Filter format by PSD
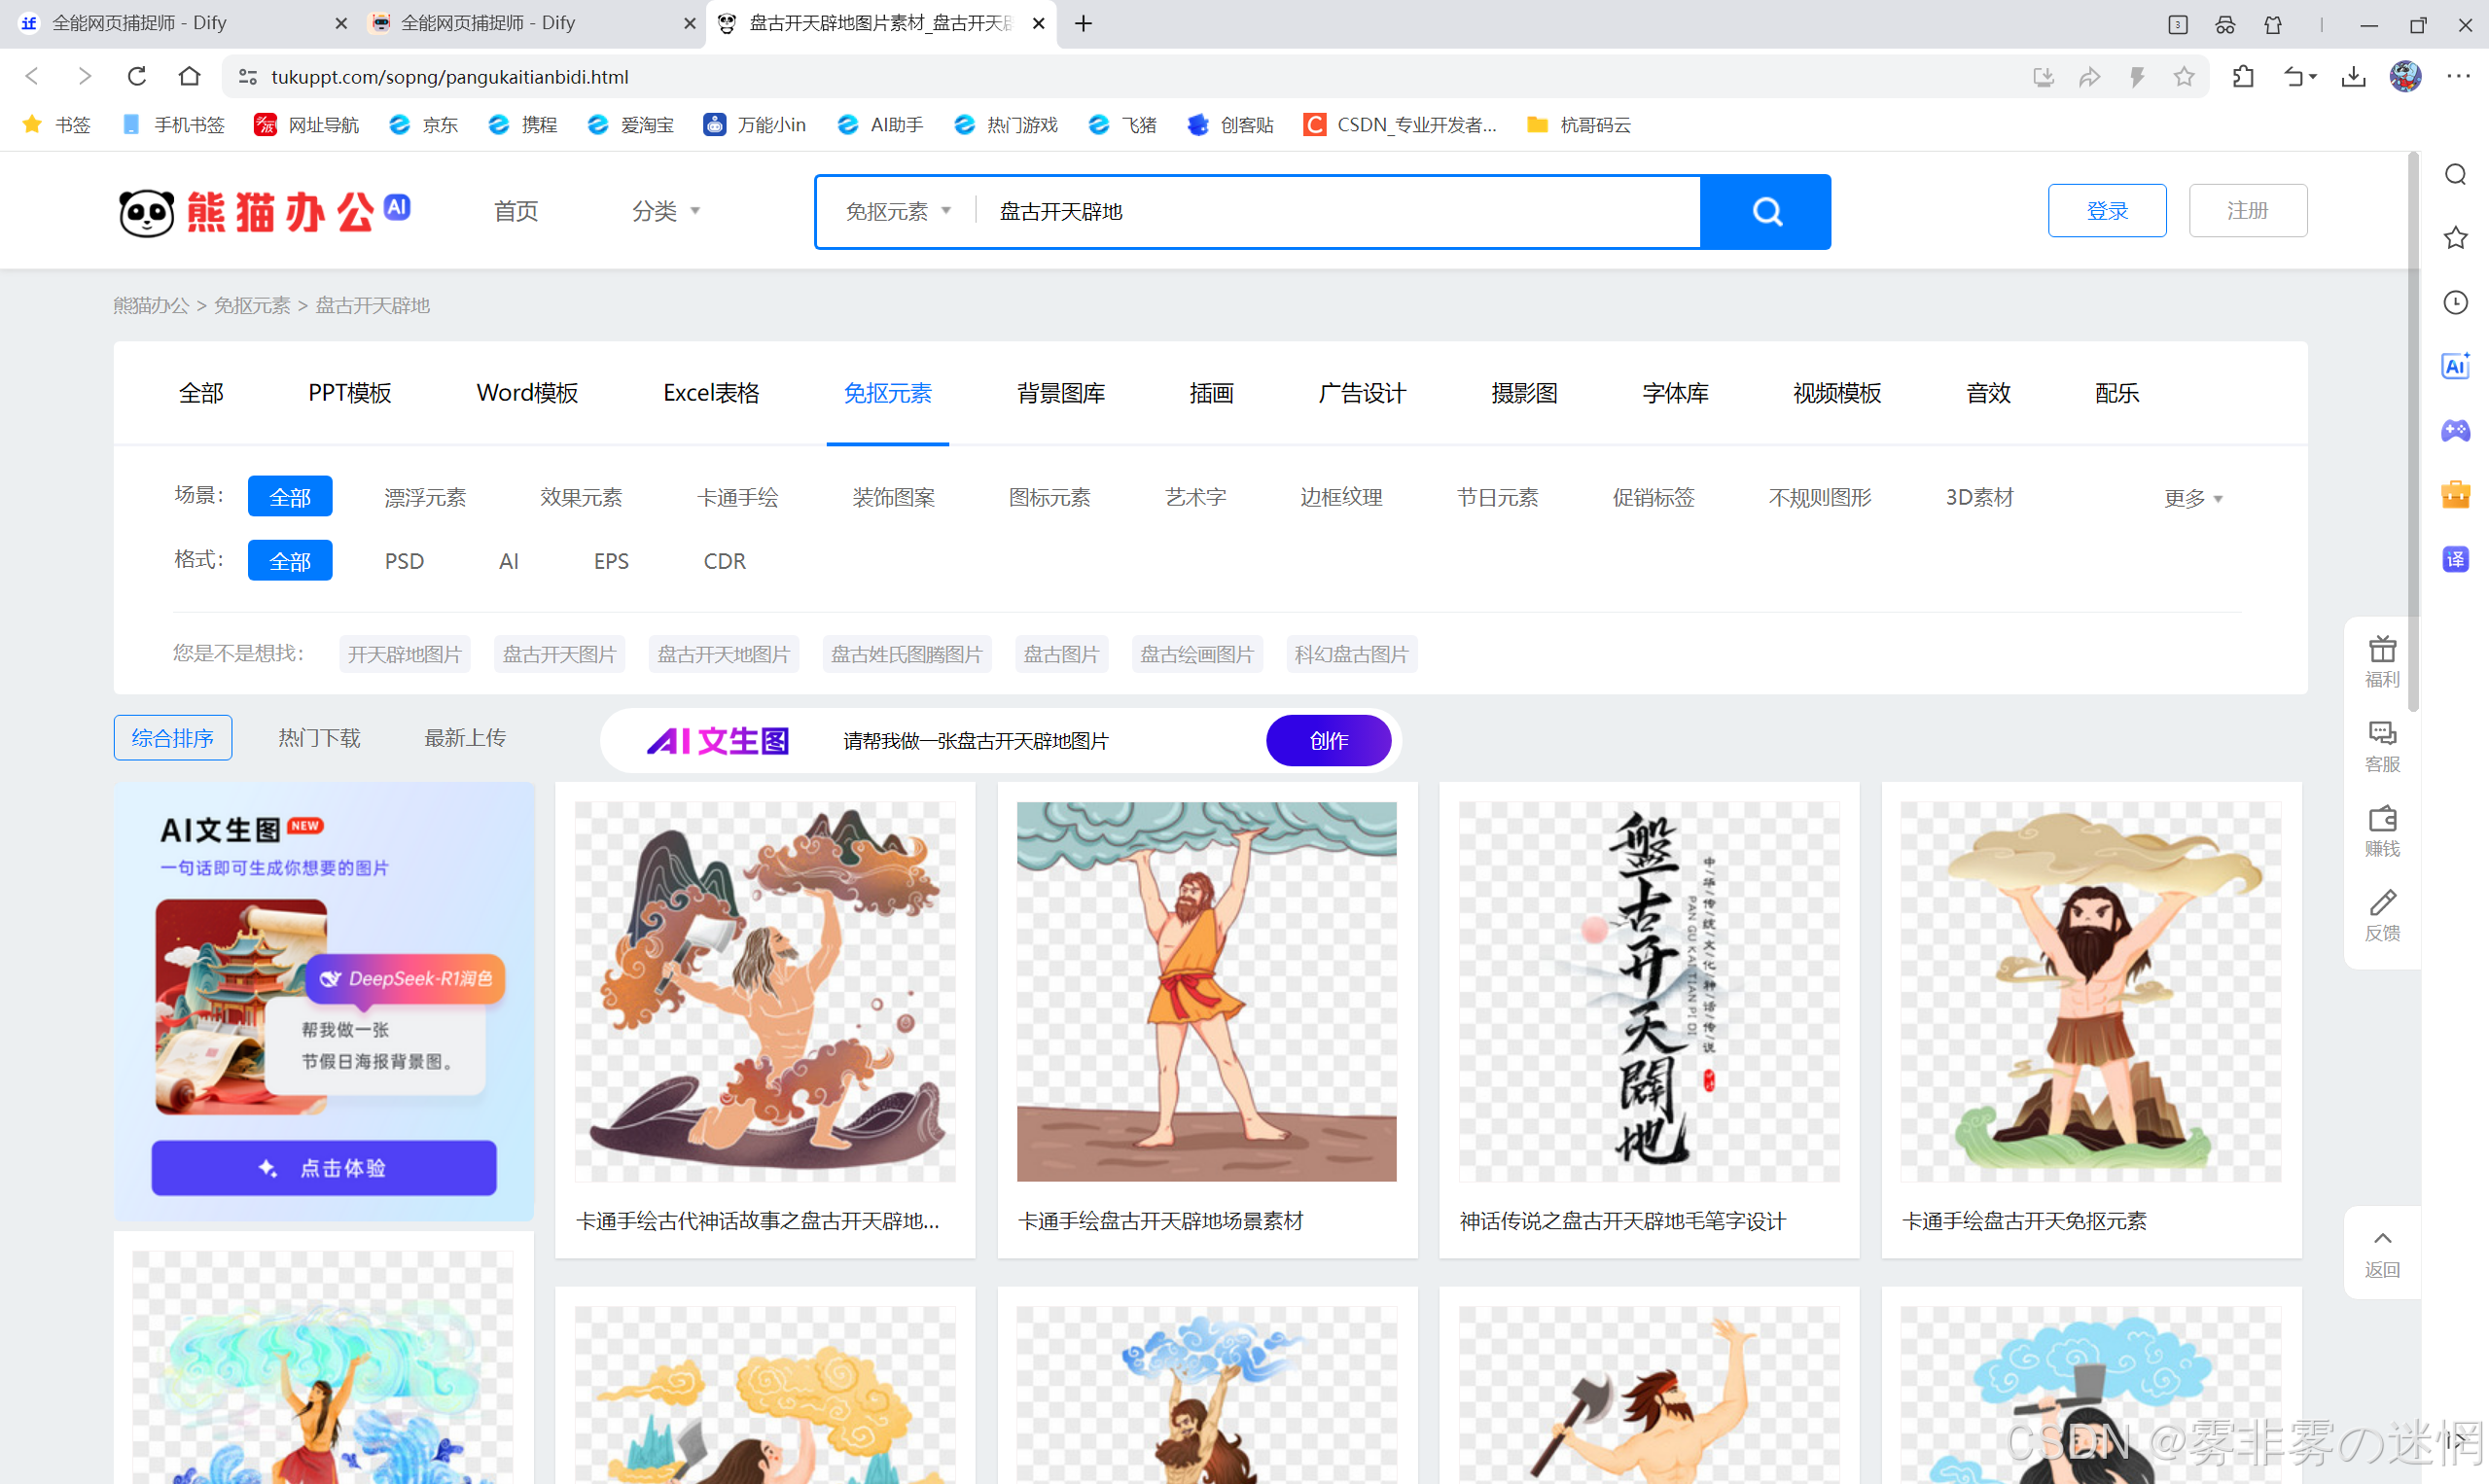Image resolution: width=2489 pixels, height=1484 pixels. pyautogui.click(x=404, y=561)
